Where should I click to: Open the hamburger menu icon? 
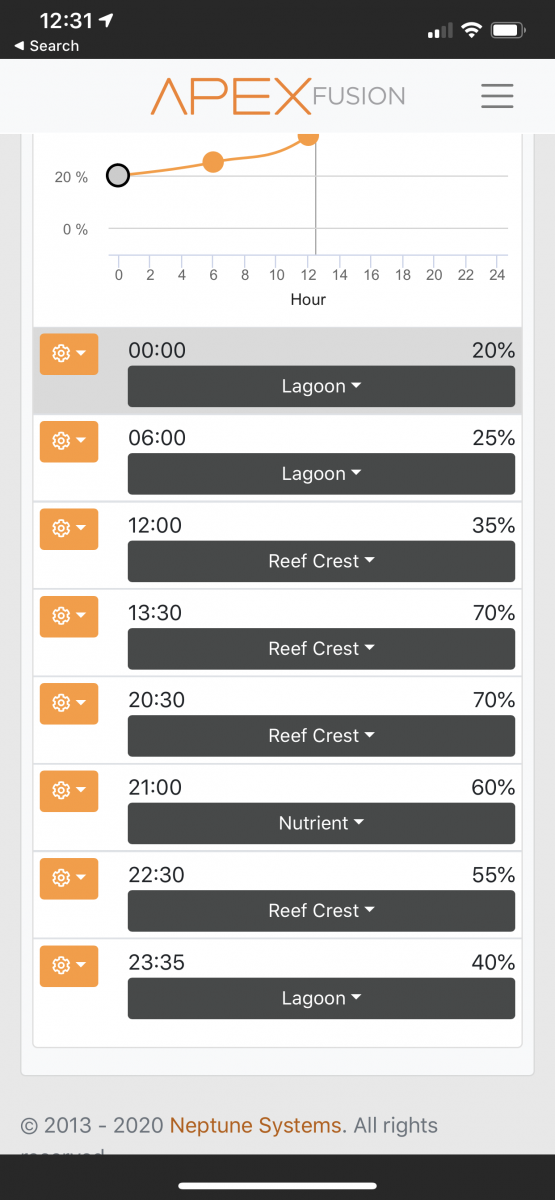tap(497, 96)
